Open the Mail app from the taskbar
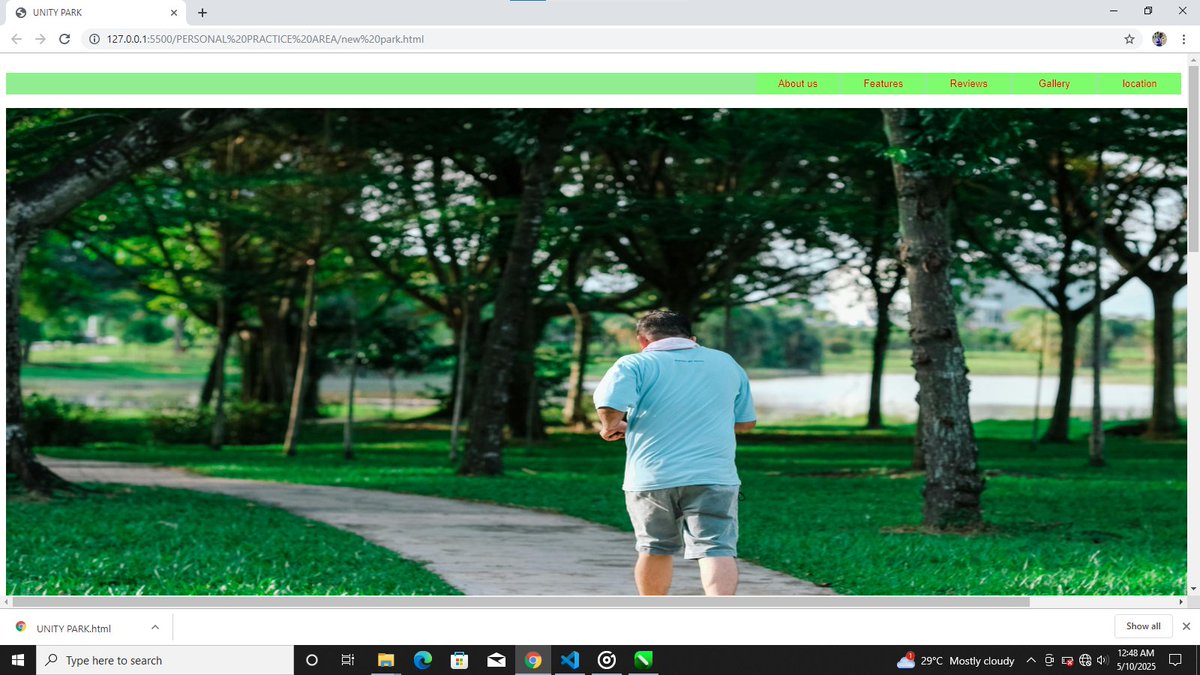 click(x=496, y=660)
